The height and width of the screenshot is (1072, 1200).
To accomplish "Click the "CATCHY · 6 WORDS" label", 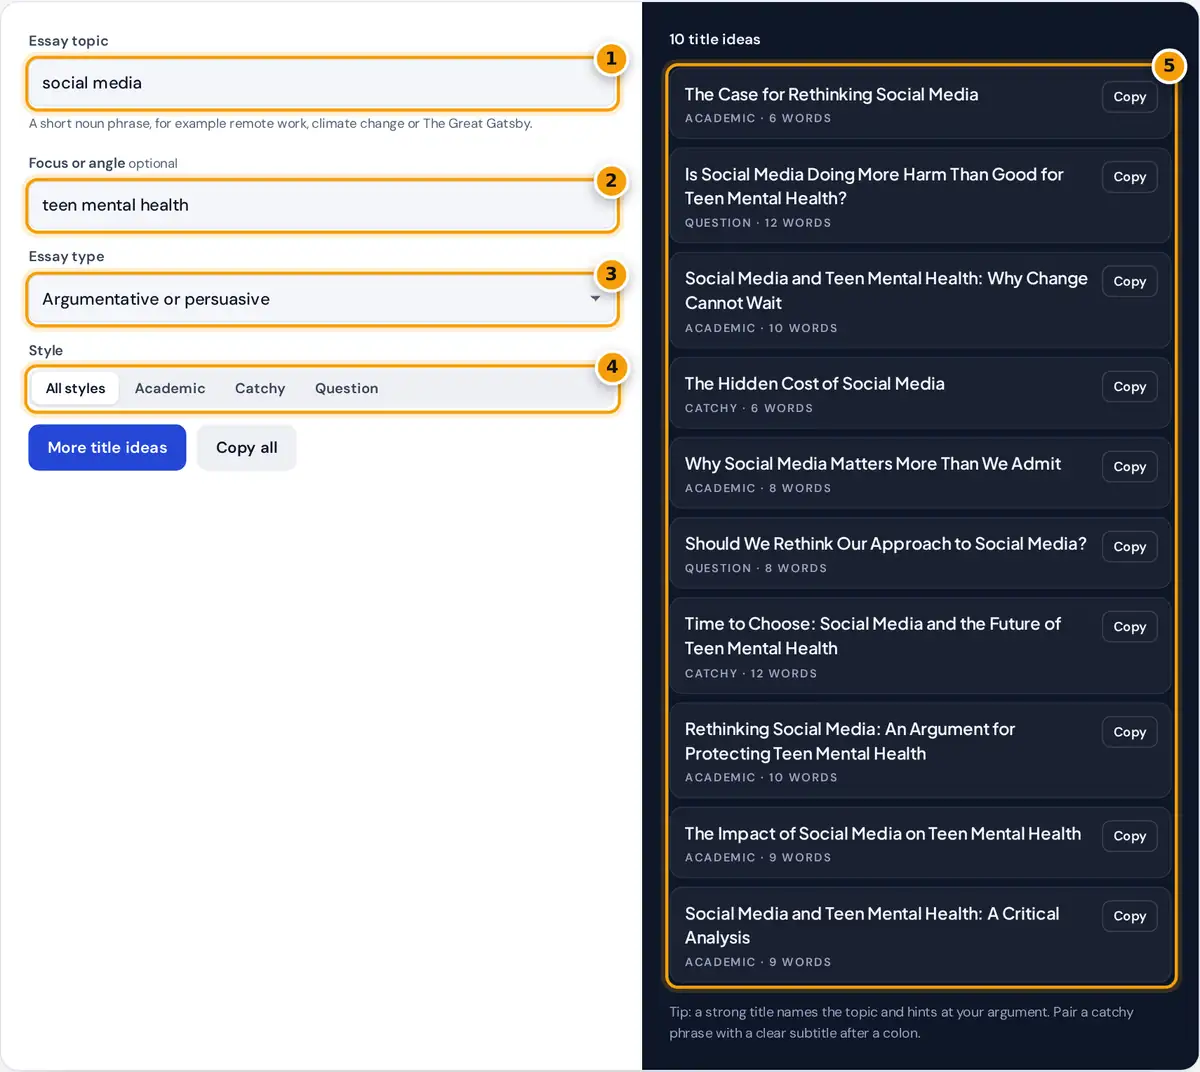I will tap(749, 408).
